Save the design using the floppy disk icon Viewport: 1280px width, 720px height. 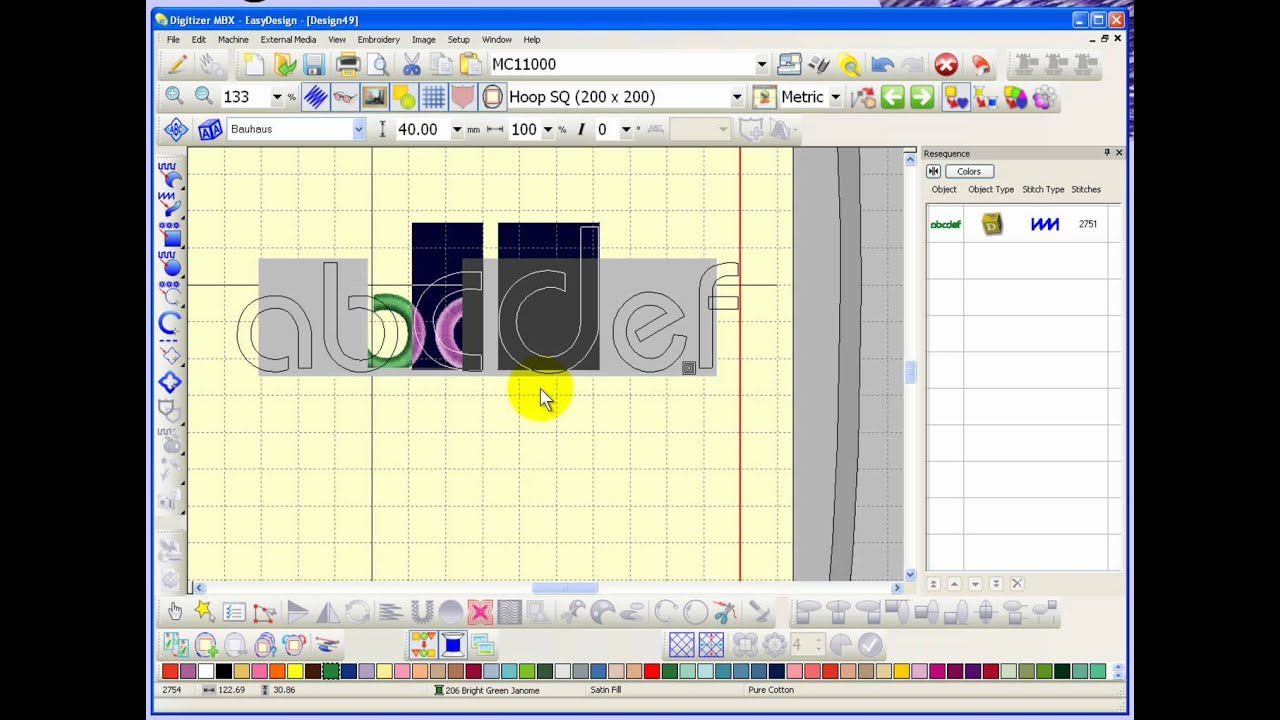(314, 65)
